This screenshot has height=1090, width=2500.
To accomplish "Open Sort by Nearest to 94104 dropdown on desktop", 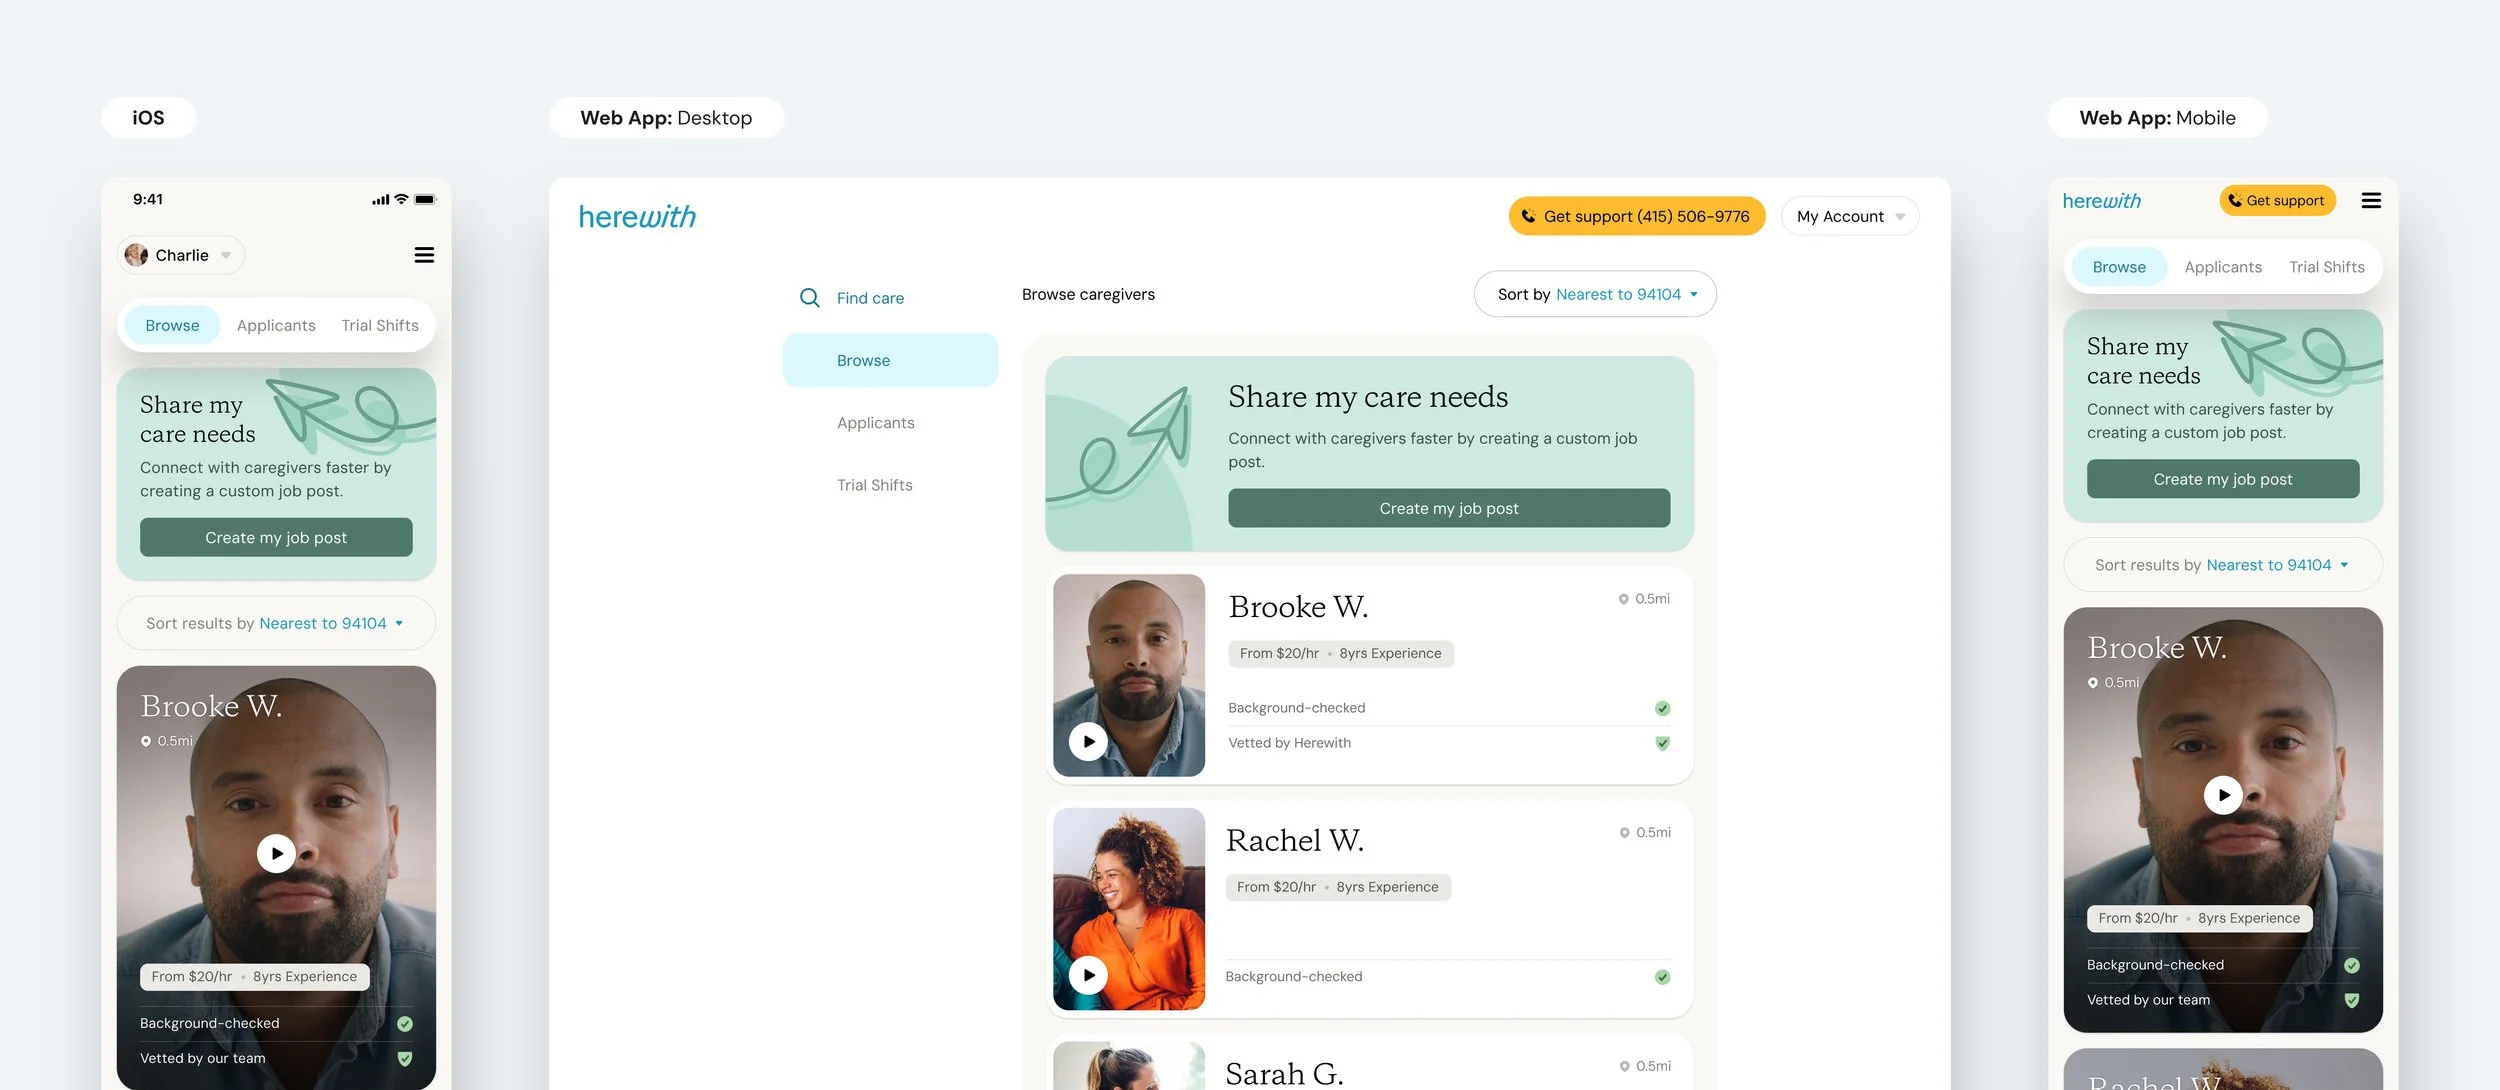I will point(1595,295).
